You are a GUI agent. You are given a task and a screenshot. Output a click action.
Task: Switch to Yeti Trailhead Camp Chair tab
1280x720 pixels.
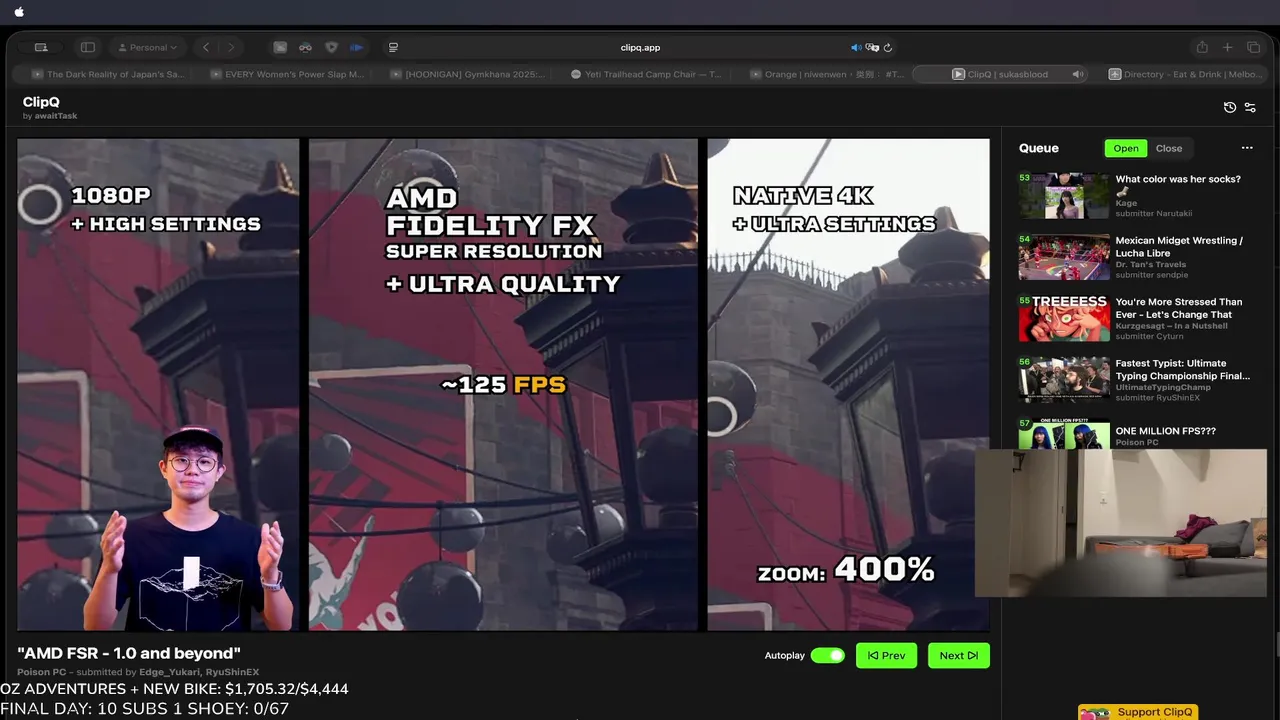[645, 74]
